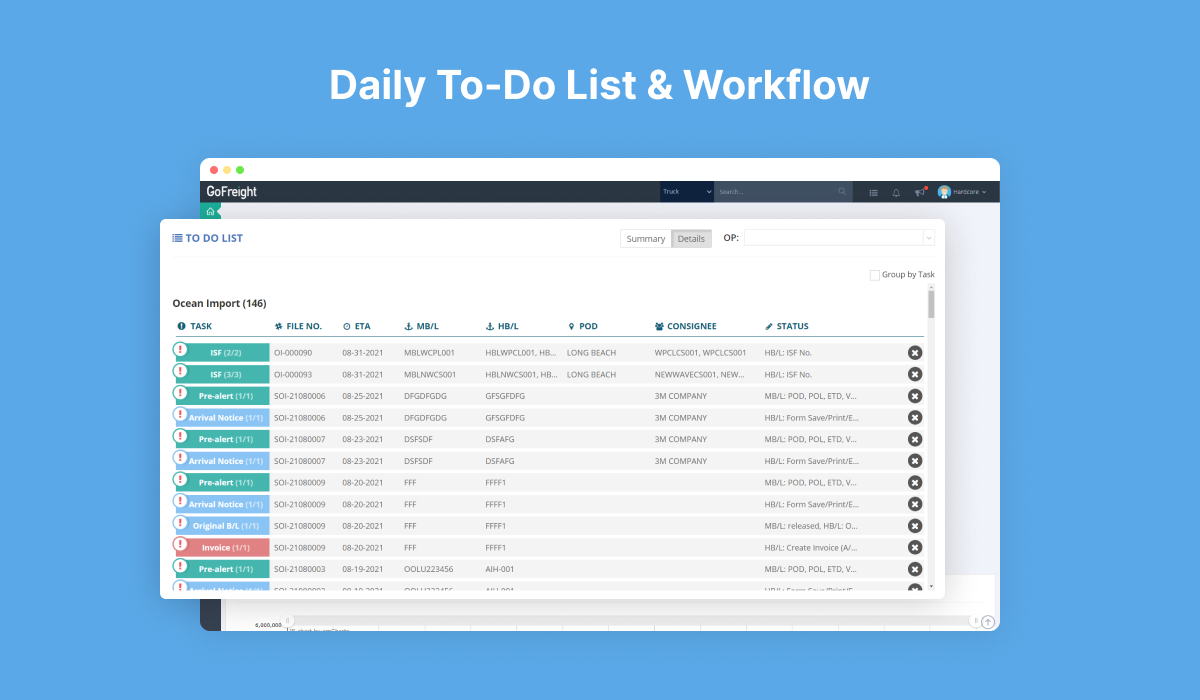Open the notifications bell
1200x700 pixels.
point(896,192)
